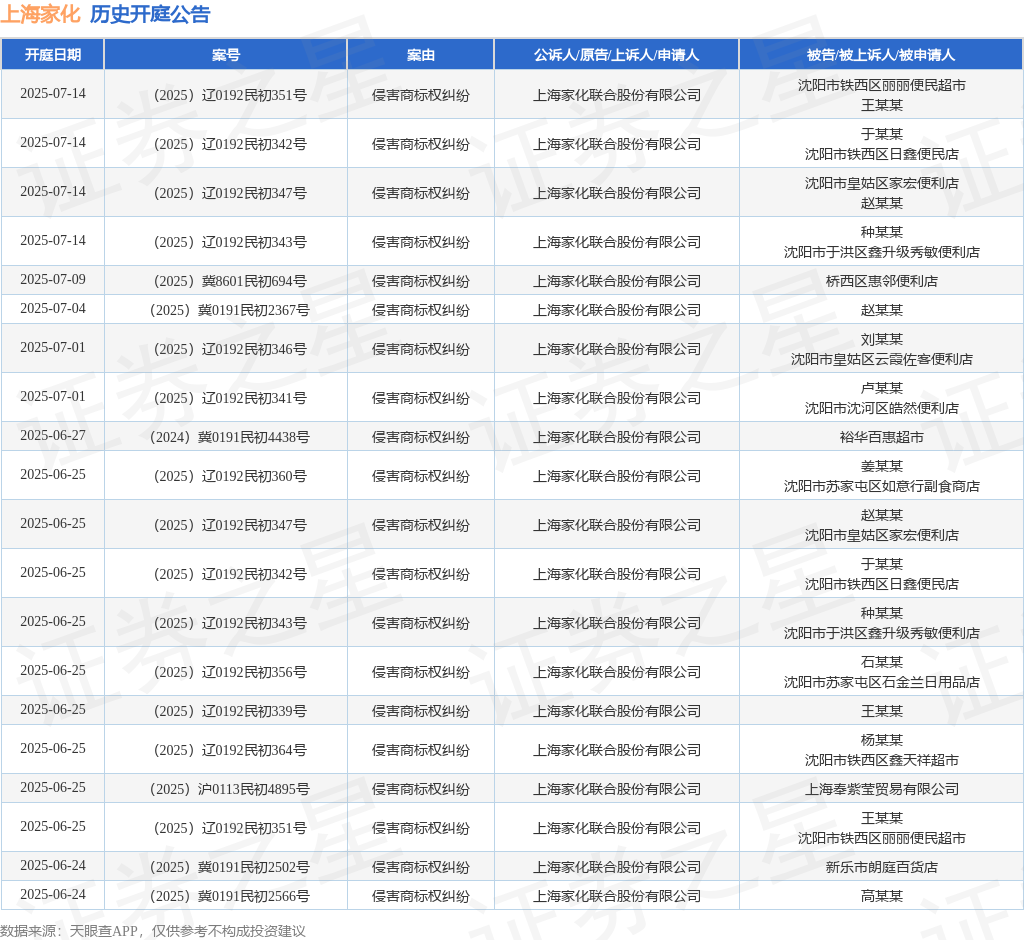Click the 案号 column header
The height and width of the screenshot is (940, 1024).
coord(225,55)
